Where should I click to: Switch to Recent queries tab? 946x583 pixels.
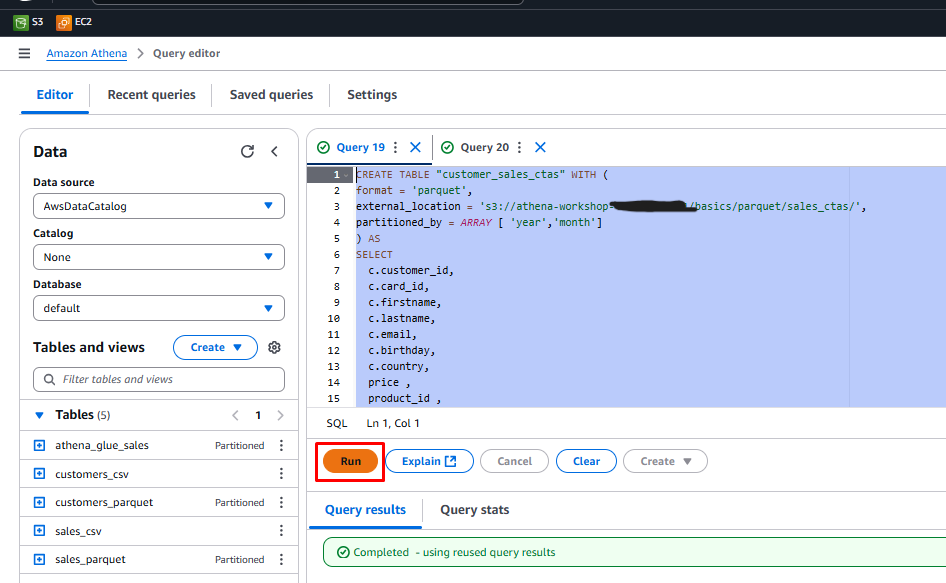click(x=151, y=95)
